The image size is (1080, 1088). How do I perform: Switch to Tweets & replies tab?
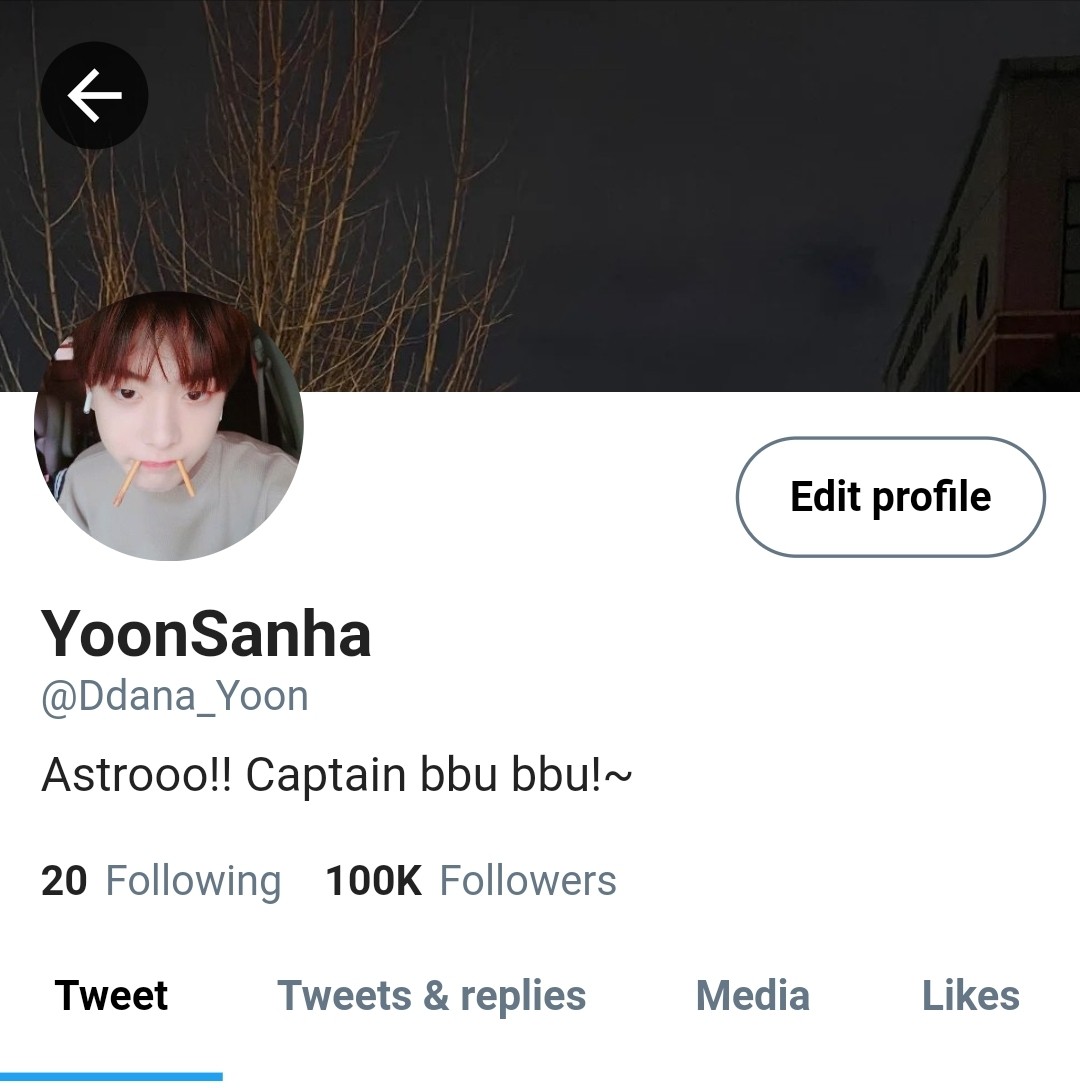431,996
